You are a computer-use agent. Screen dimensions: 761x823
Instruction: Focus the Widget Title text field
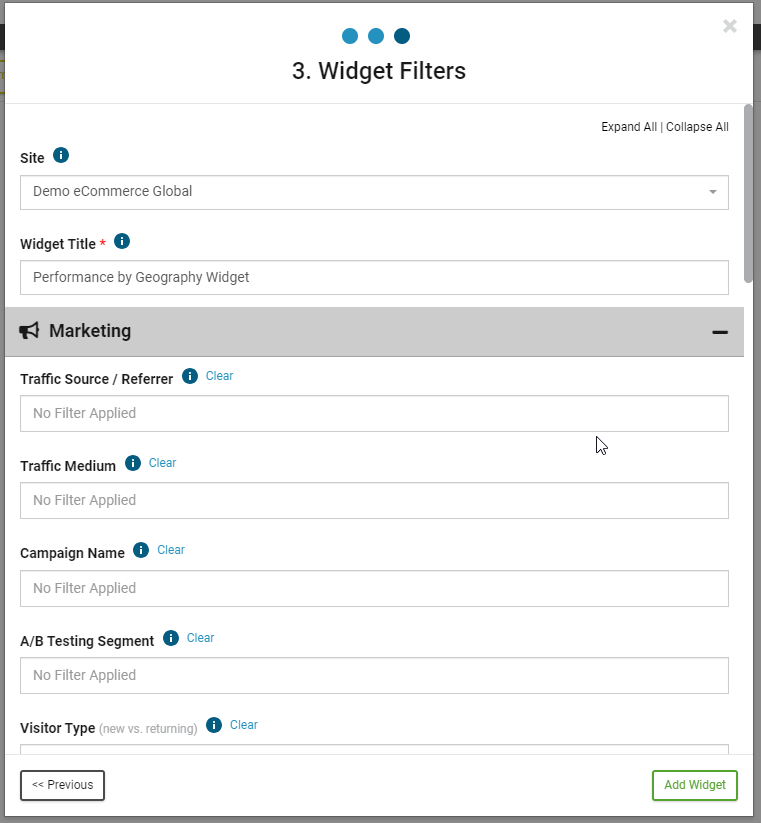[374, 278]
